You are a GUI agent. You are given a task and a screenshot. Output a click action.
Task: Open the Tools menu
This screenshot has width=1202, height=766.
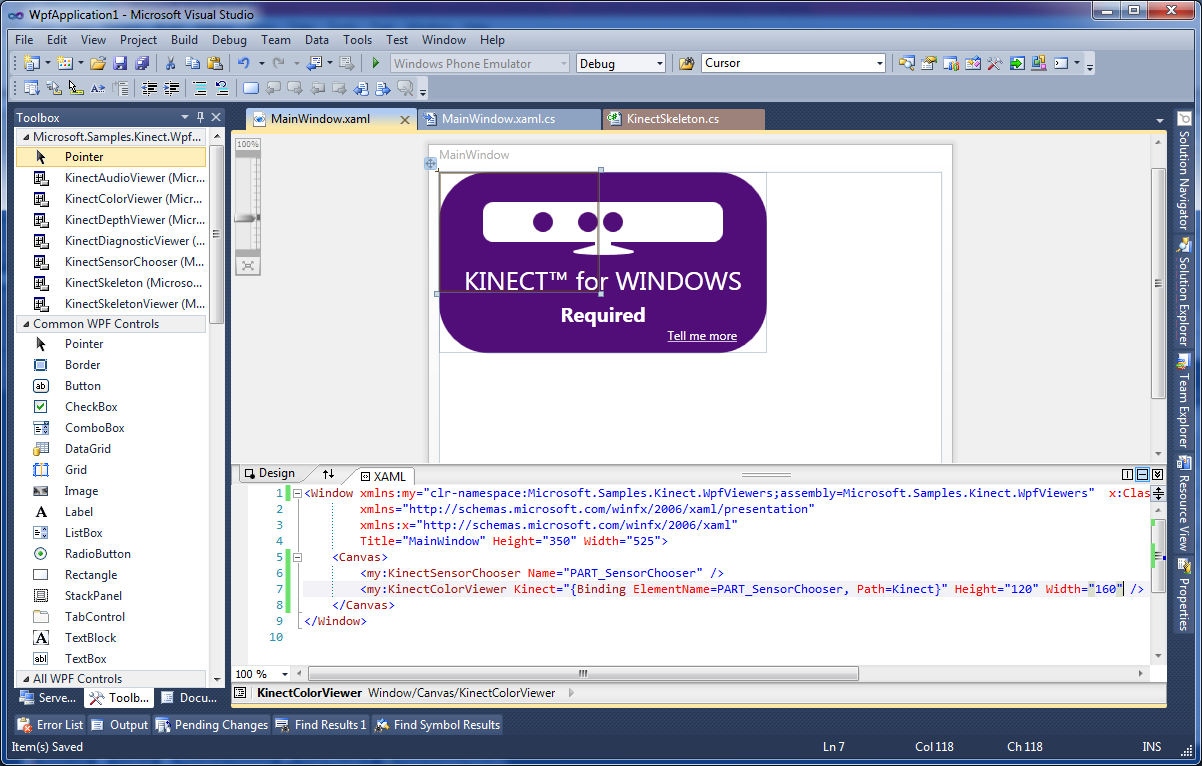pos(357,40)
